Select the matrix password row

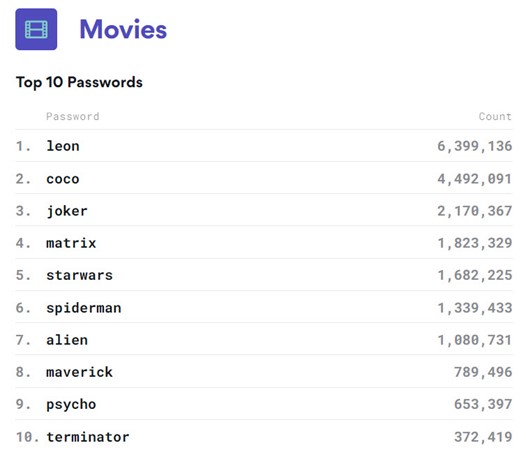click(x=264, y=243)
